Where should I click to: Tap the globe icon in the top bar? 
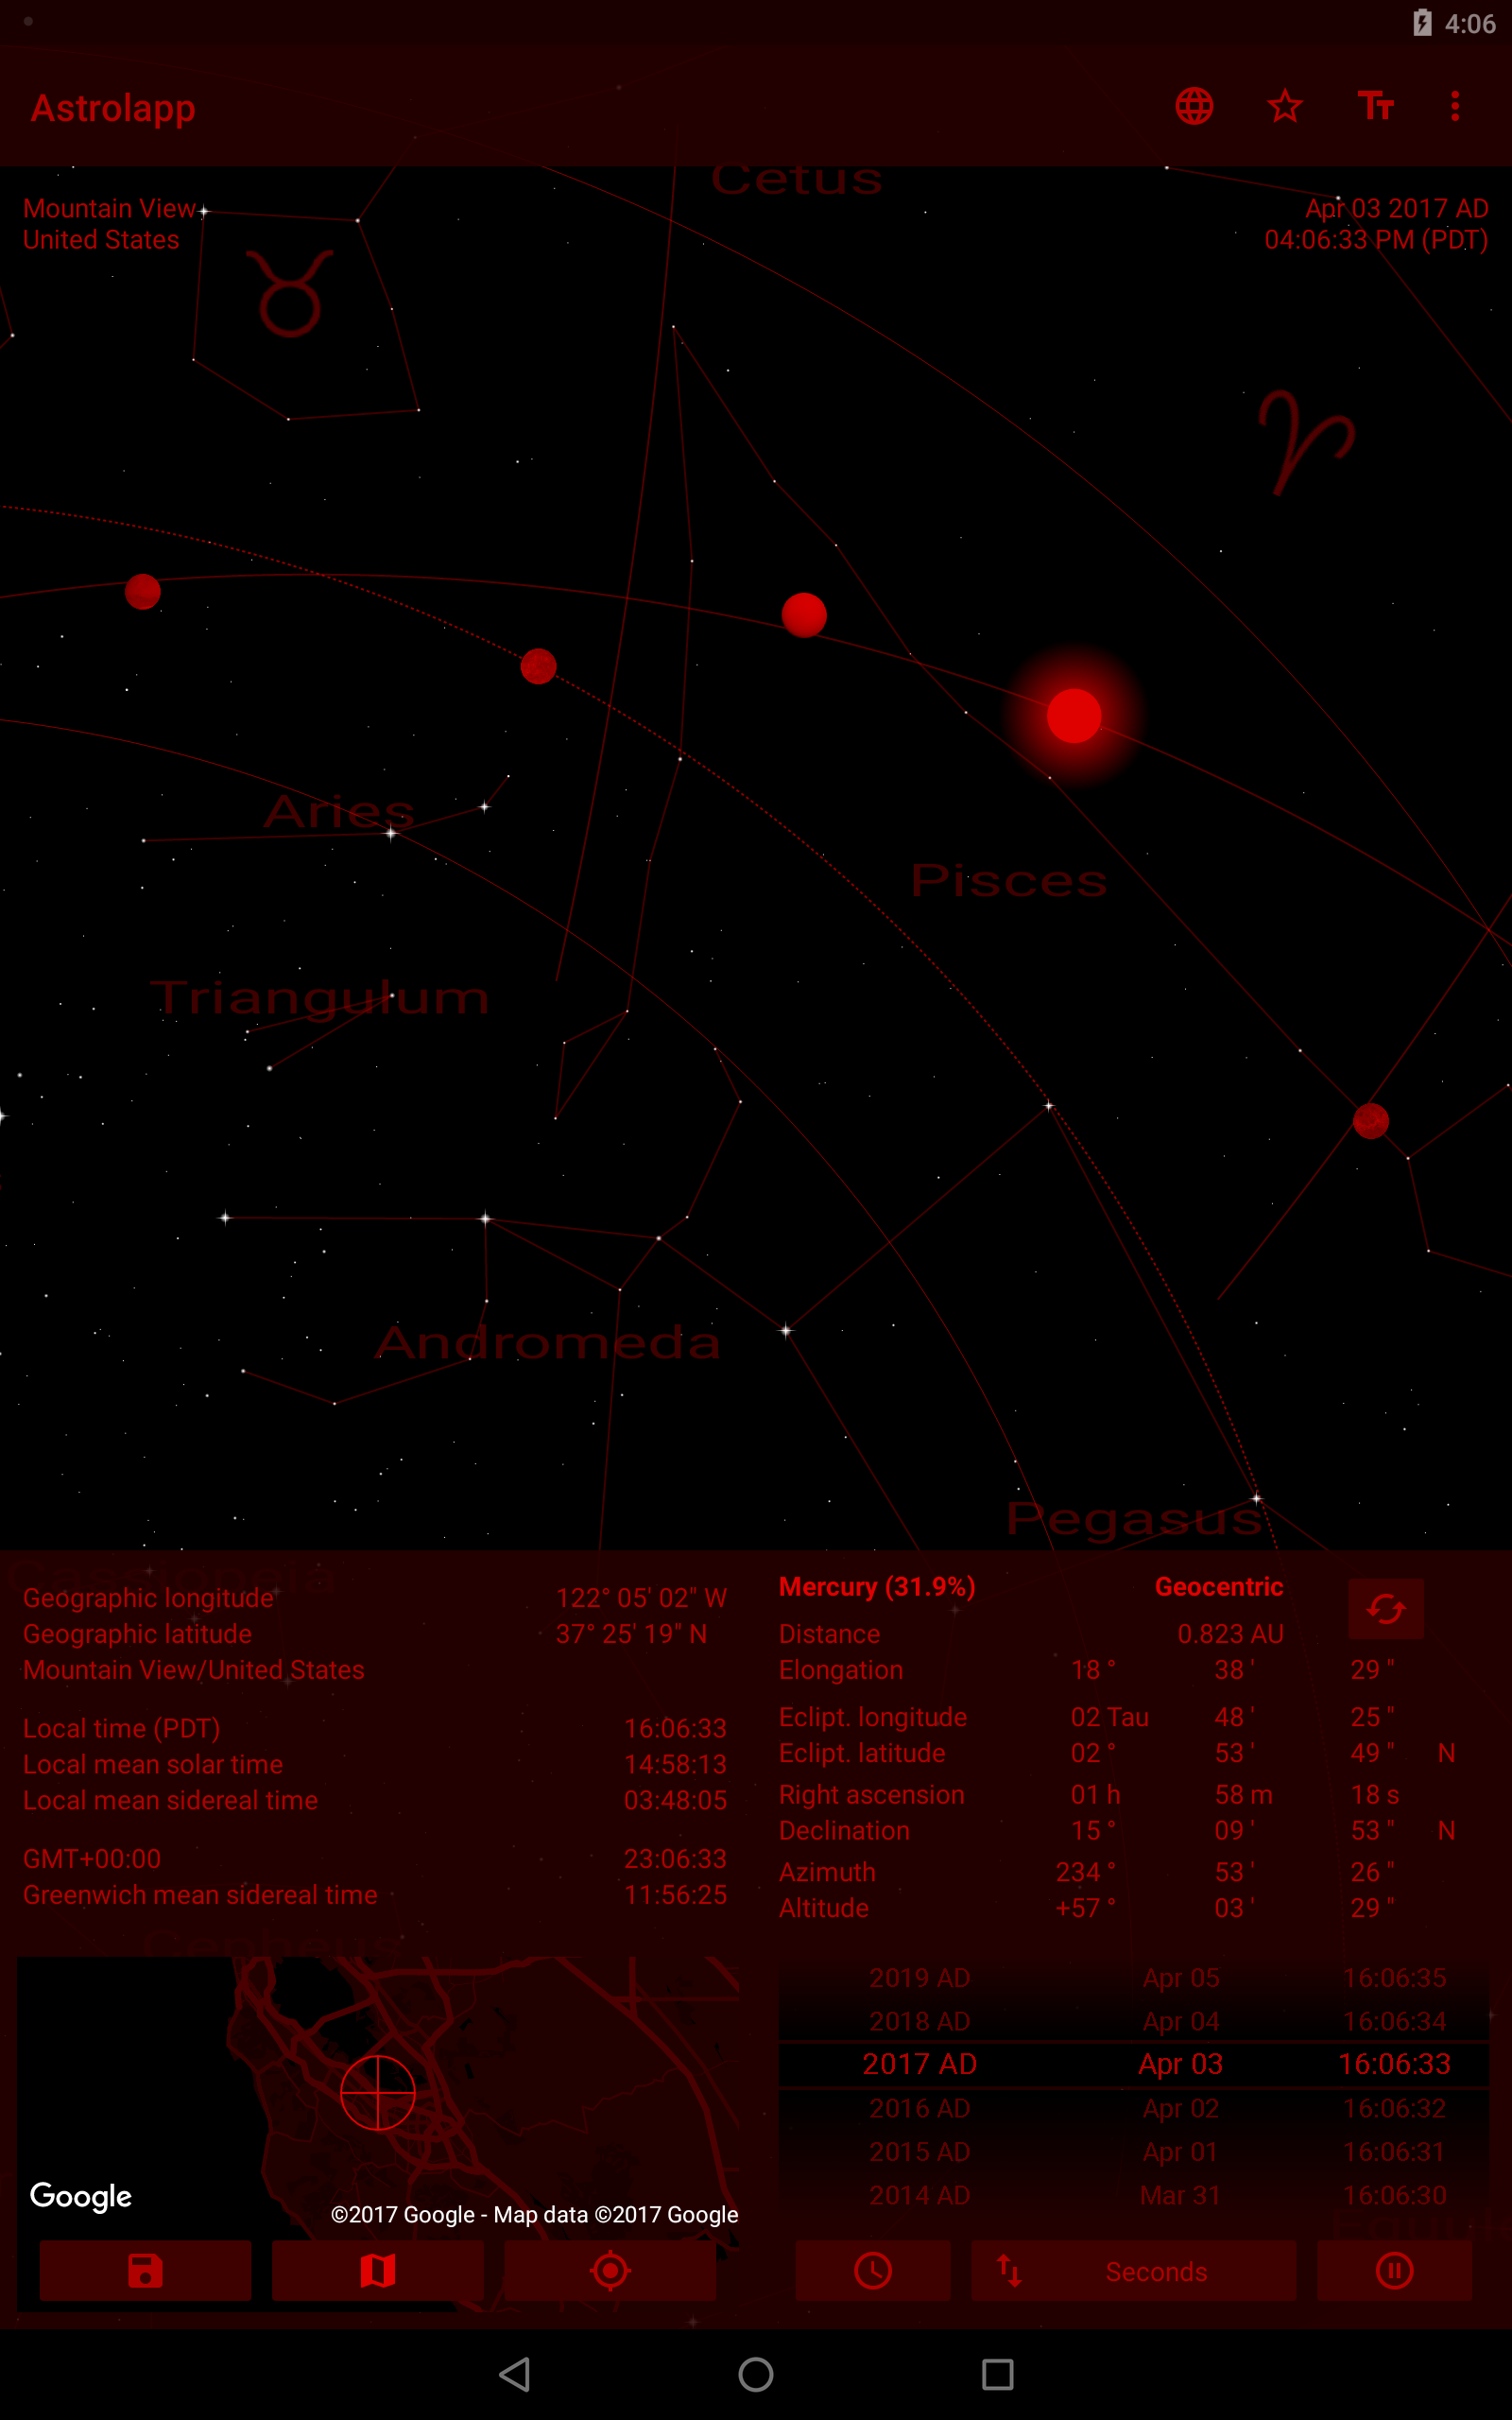(x=1194, y=106)
